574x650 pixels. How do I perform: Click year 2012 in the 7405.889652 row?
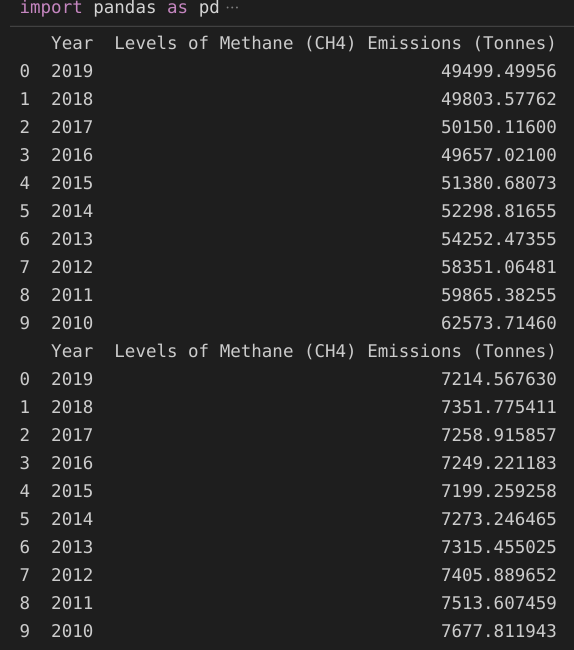point(72,575)
